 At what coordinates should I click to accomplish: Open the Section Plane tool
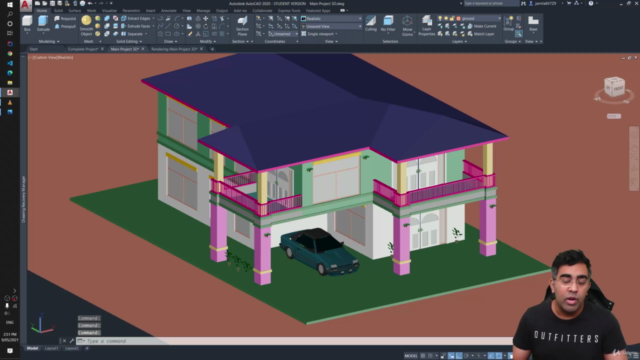242,26
